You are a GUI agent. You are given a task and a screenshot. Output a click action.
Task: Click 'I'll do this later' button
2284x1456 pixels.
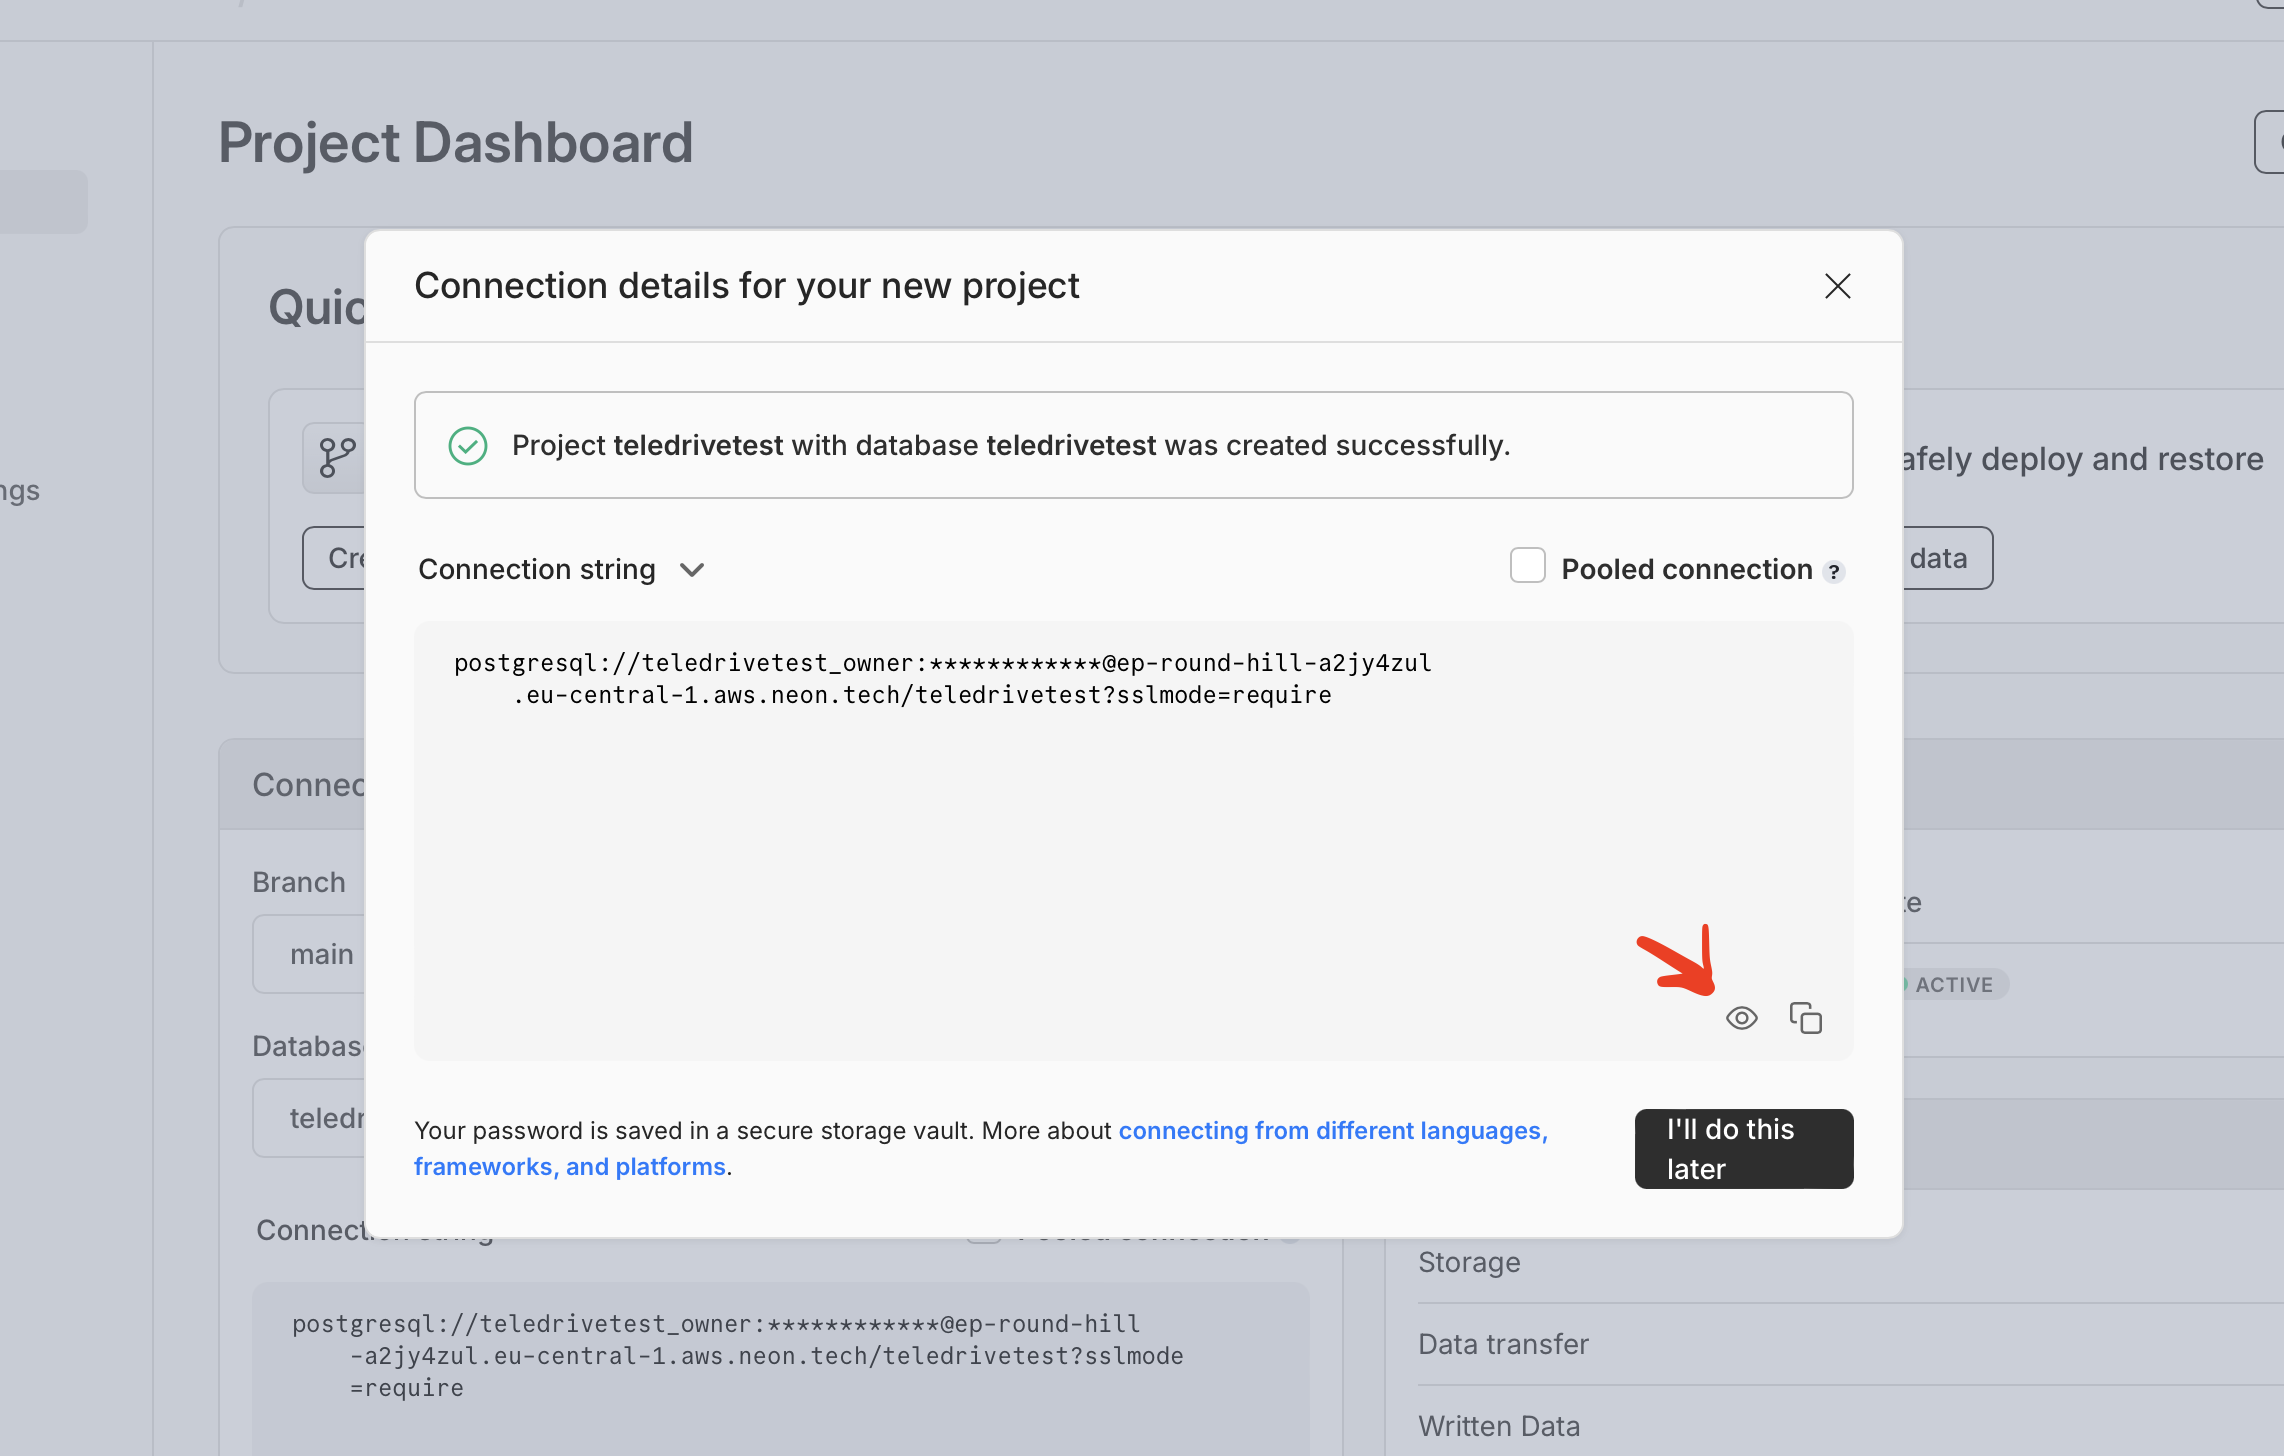pos(1745,1148)
